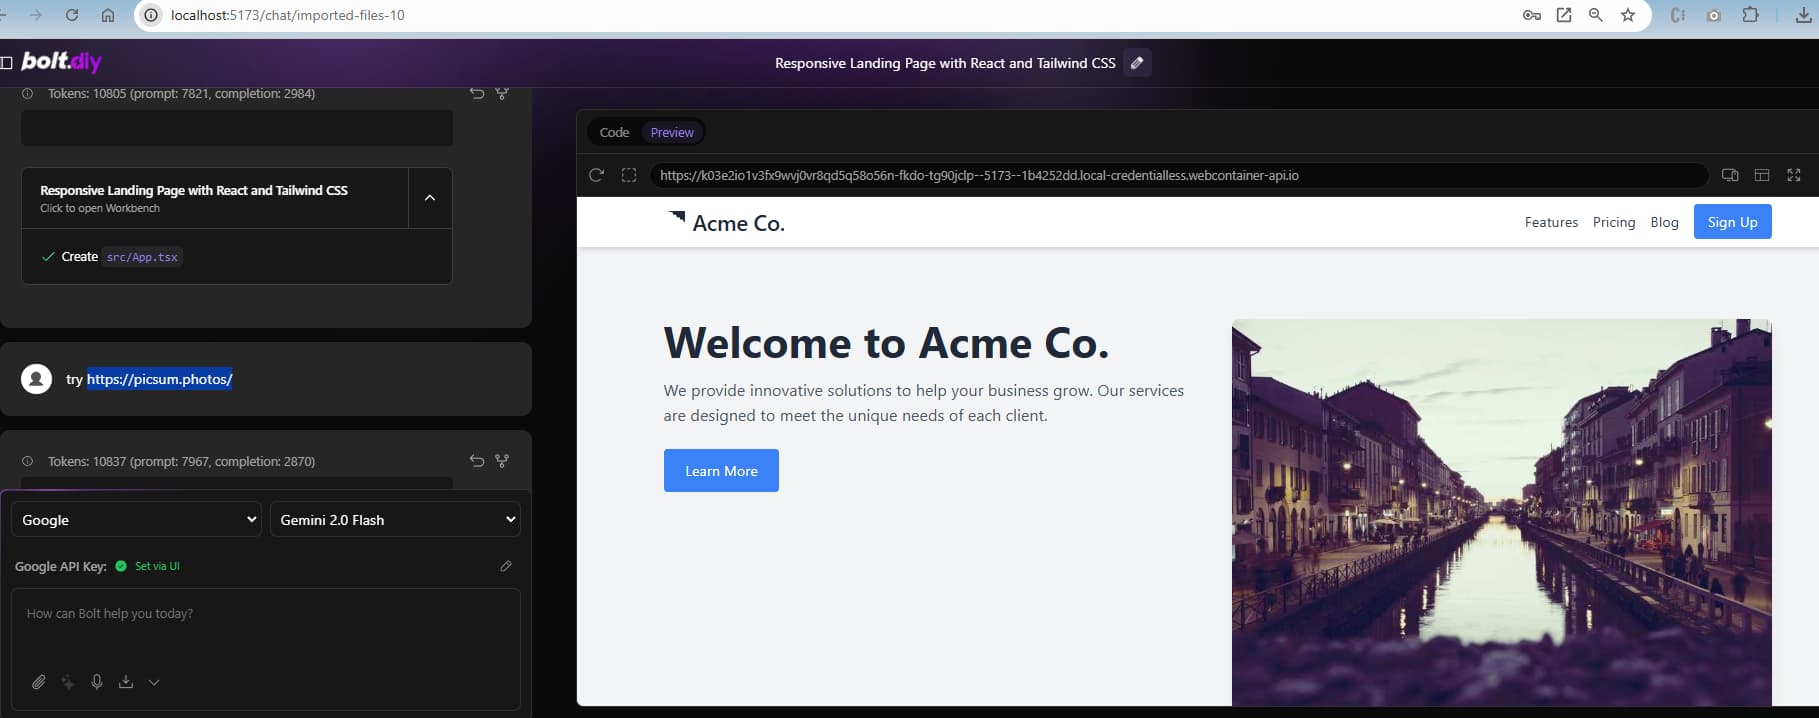Bookmark this page with the star
Image resolution: width=1819 pixels, height=718 pixels.
click(x=1628, y=15)
